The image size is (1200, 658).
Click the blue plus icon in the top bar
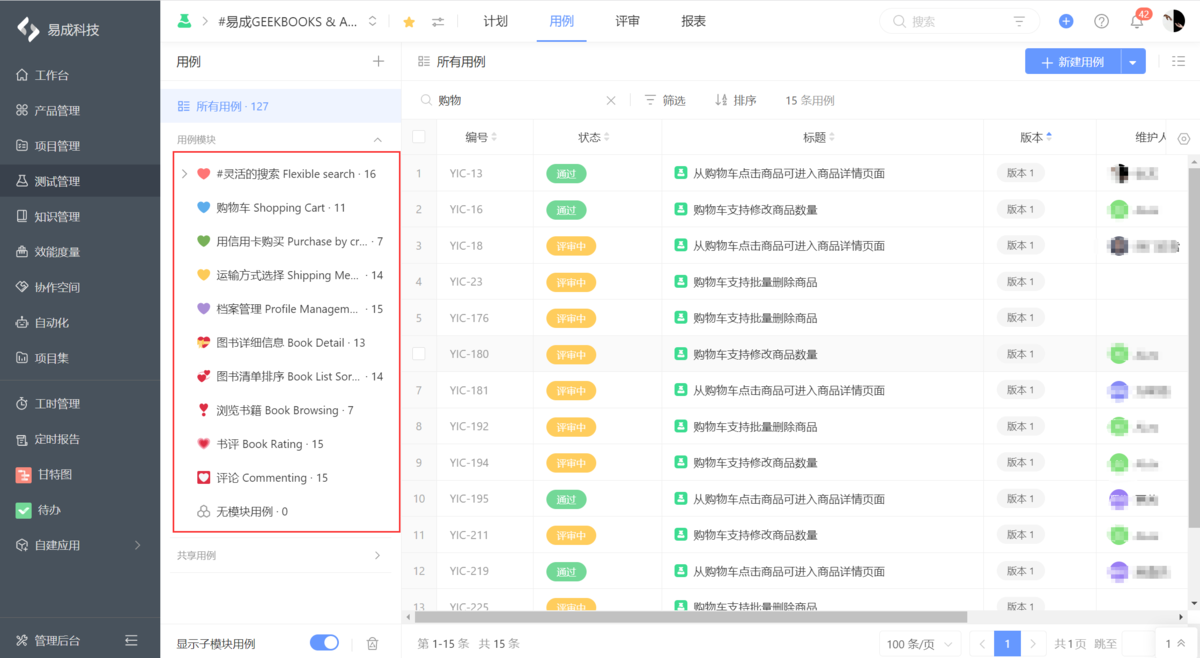[x=1065, y=20]
